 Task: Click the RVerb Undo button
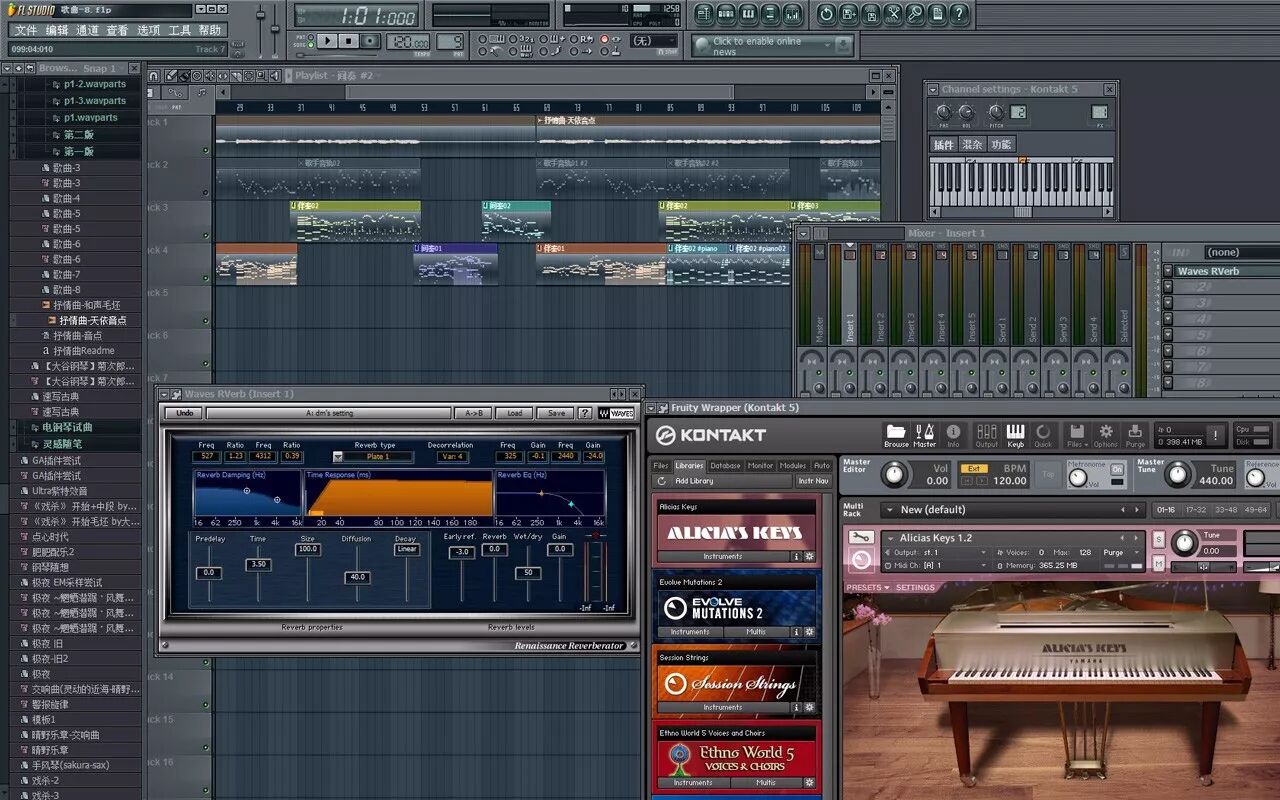pyautogui.click(x=184, y=413)
